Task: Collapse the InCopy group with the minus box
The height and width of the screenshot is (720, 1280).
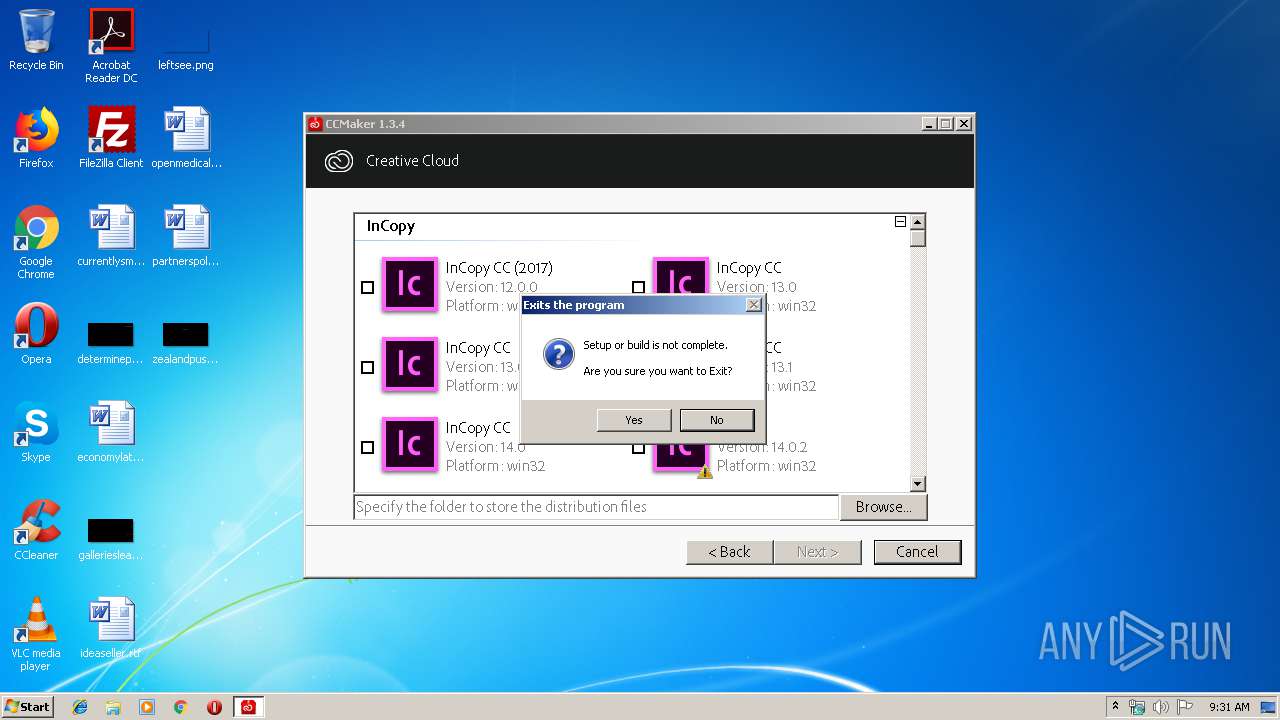Action: tap(900, 222)
